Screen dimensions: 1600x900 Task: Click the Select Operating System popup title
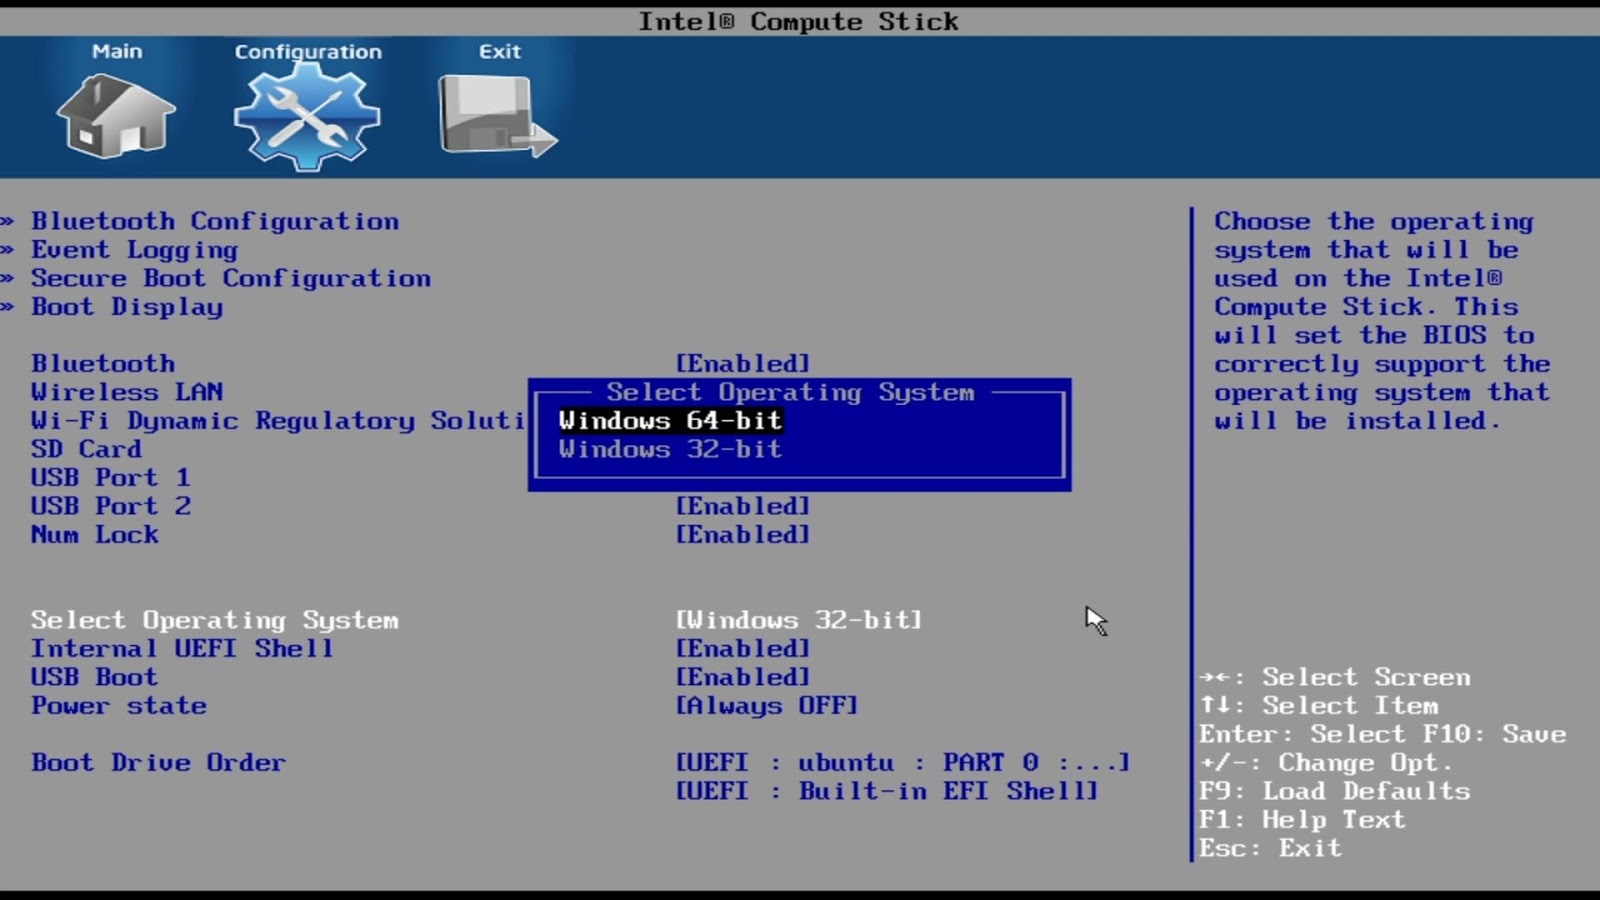coord(790,392)
